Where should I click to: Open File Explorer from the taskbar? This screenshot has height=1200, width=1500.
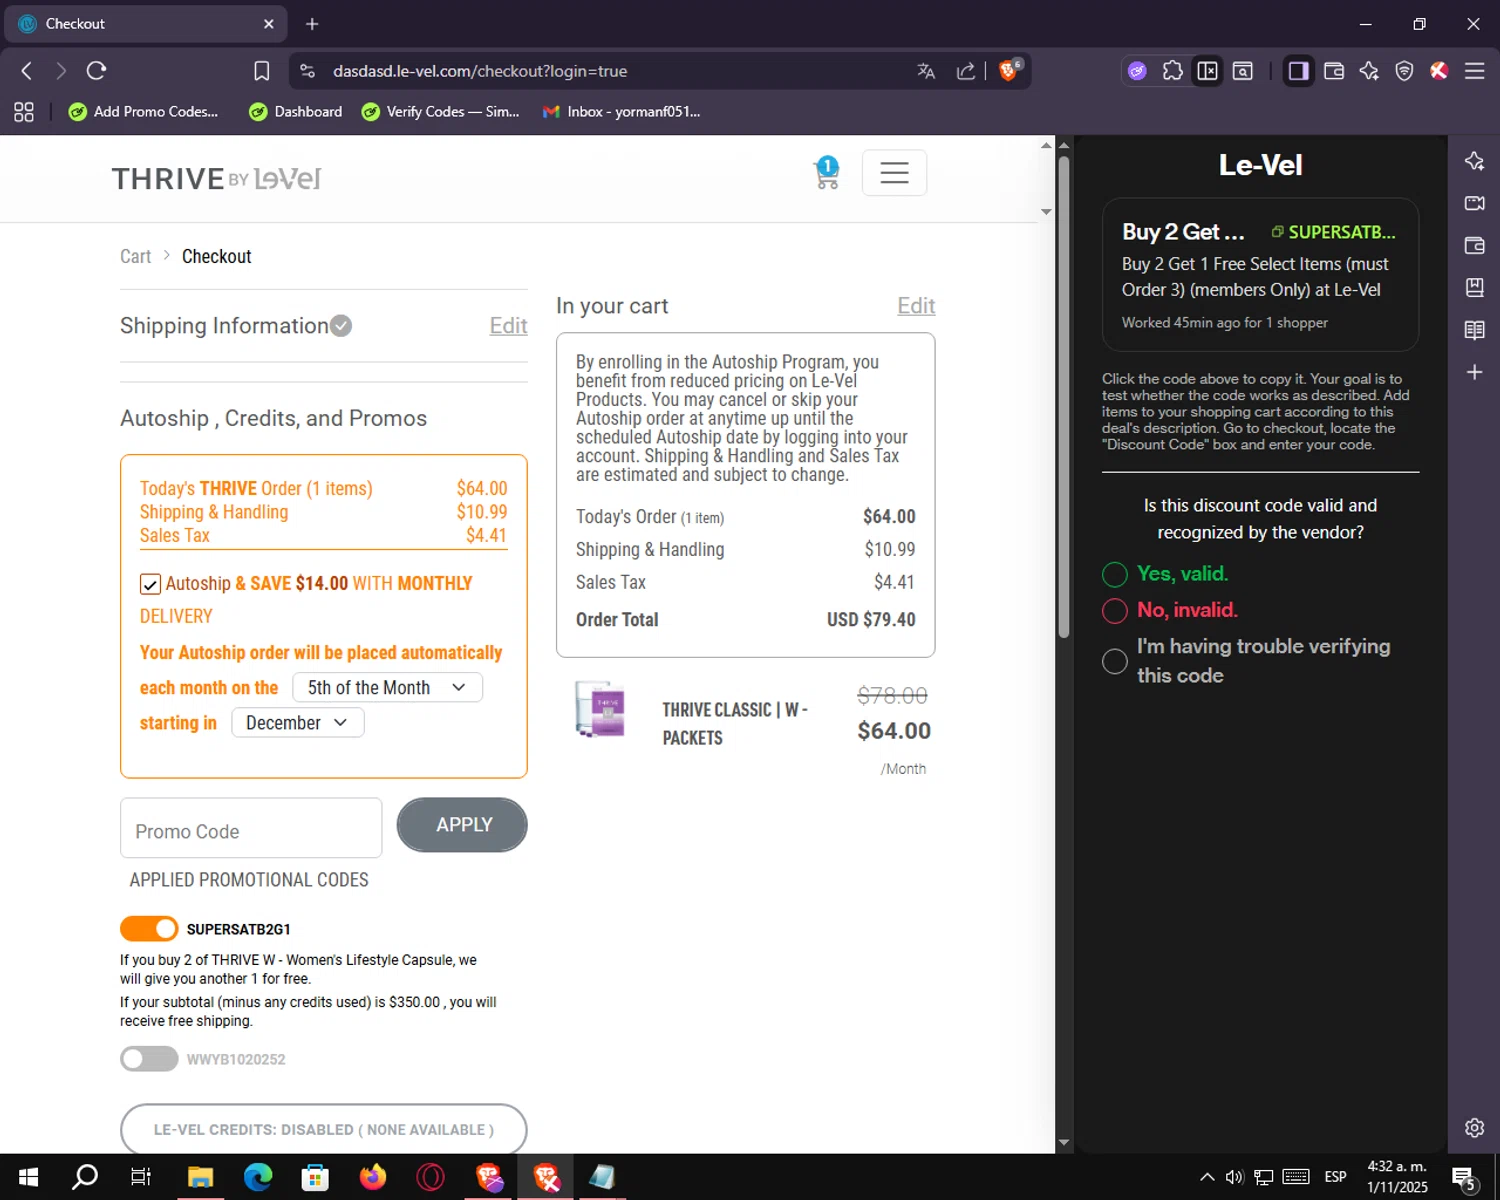pos(200,1177)
